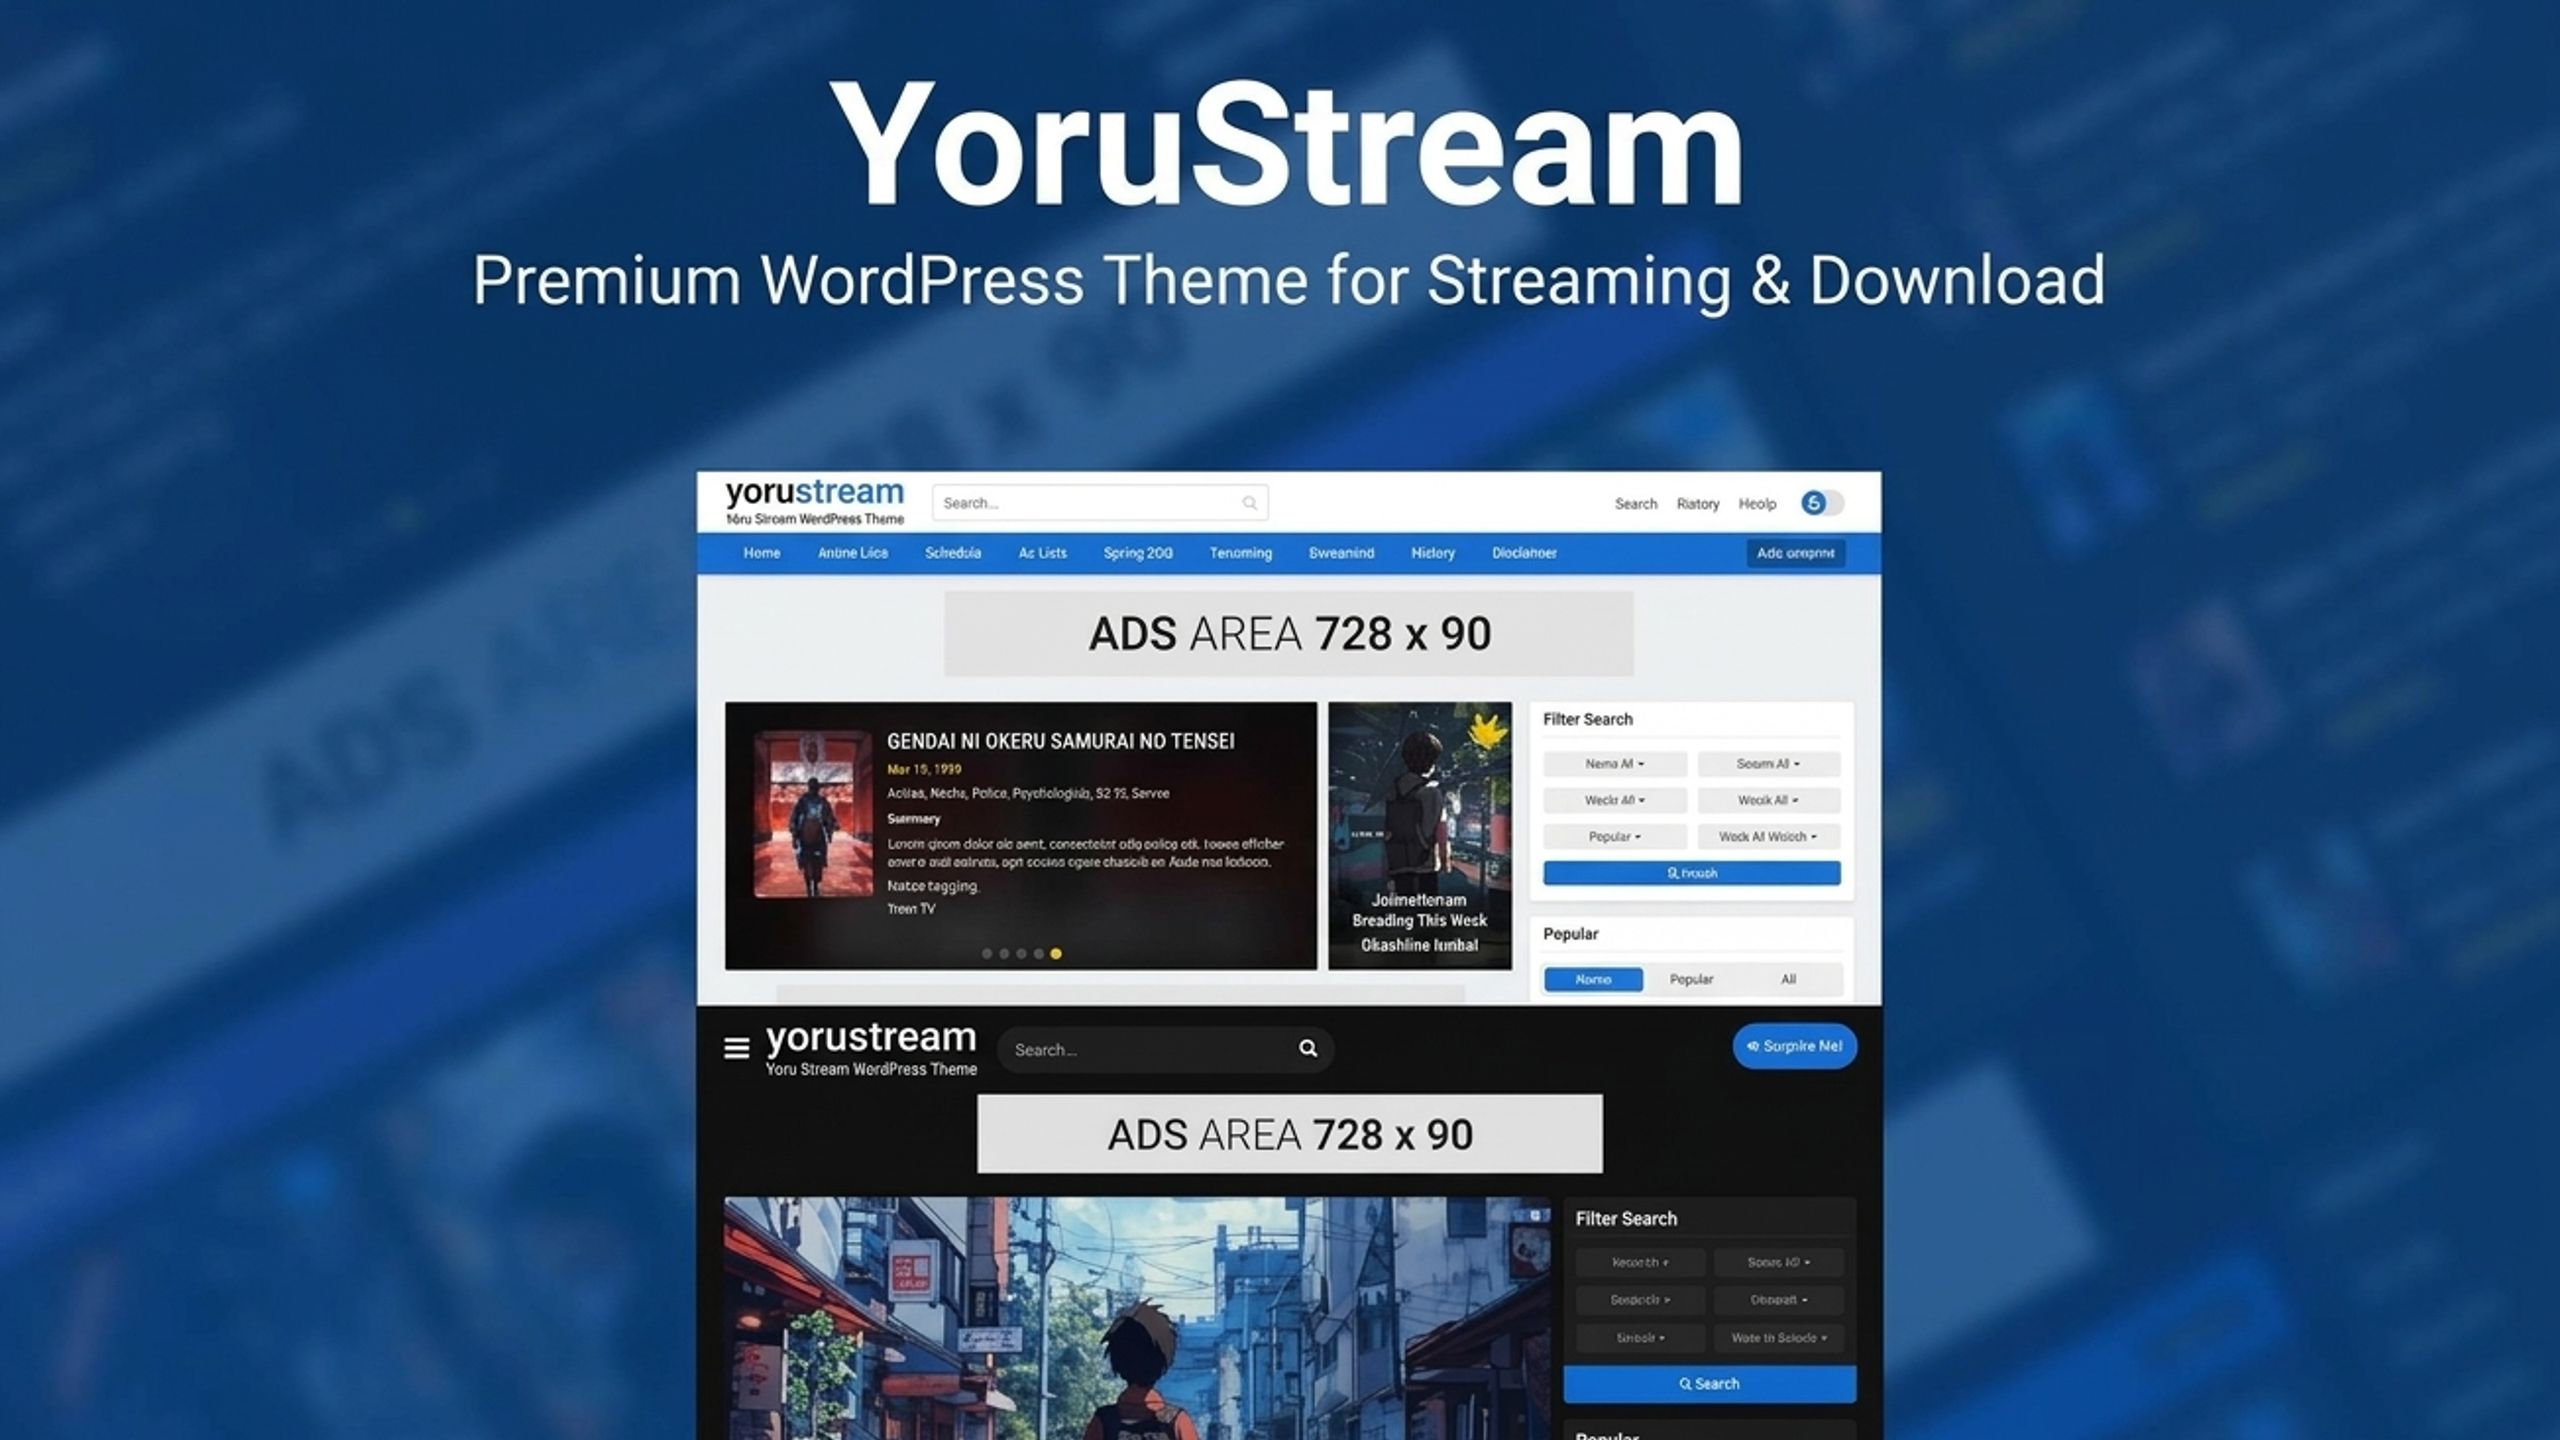2560x1440 pixels.
Task: Select the first gray slider dot
Action: (987, 954)
